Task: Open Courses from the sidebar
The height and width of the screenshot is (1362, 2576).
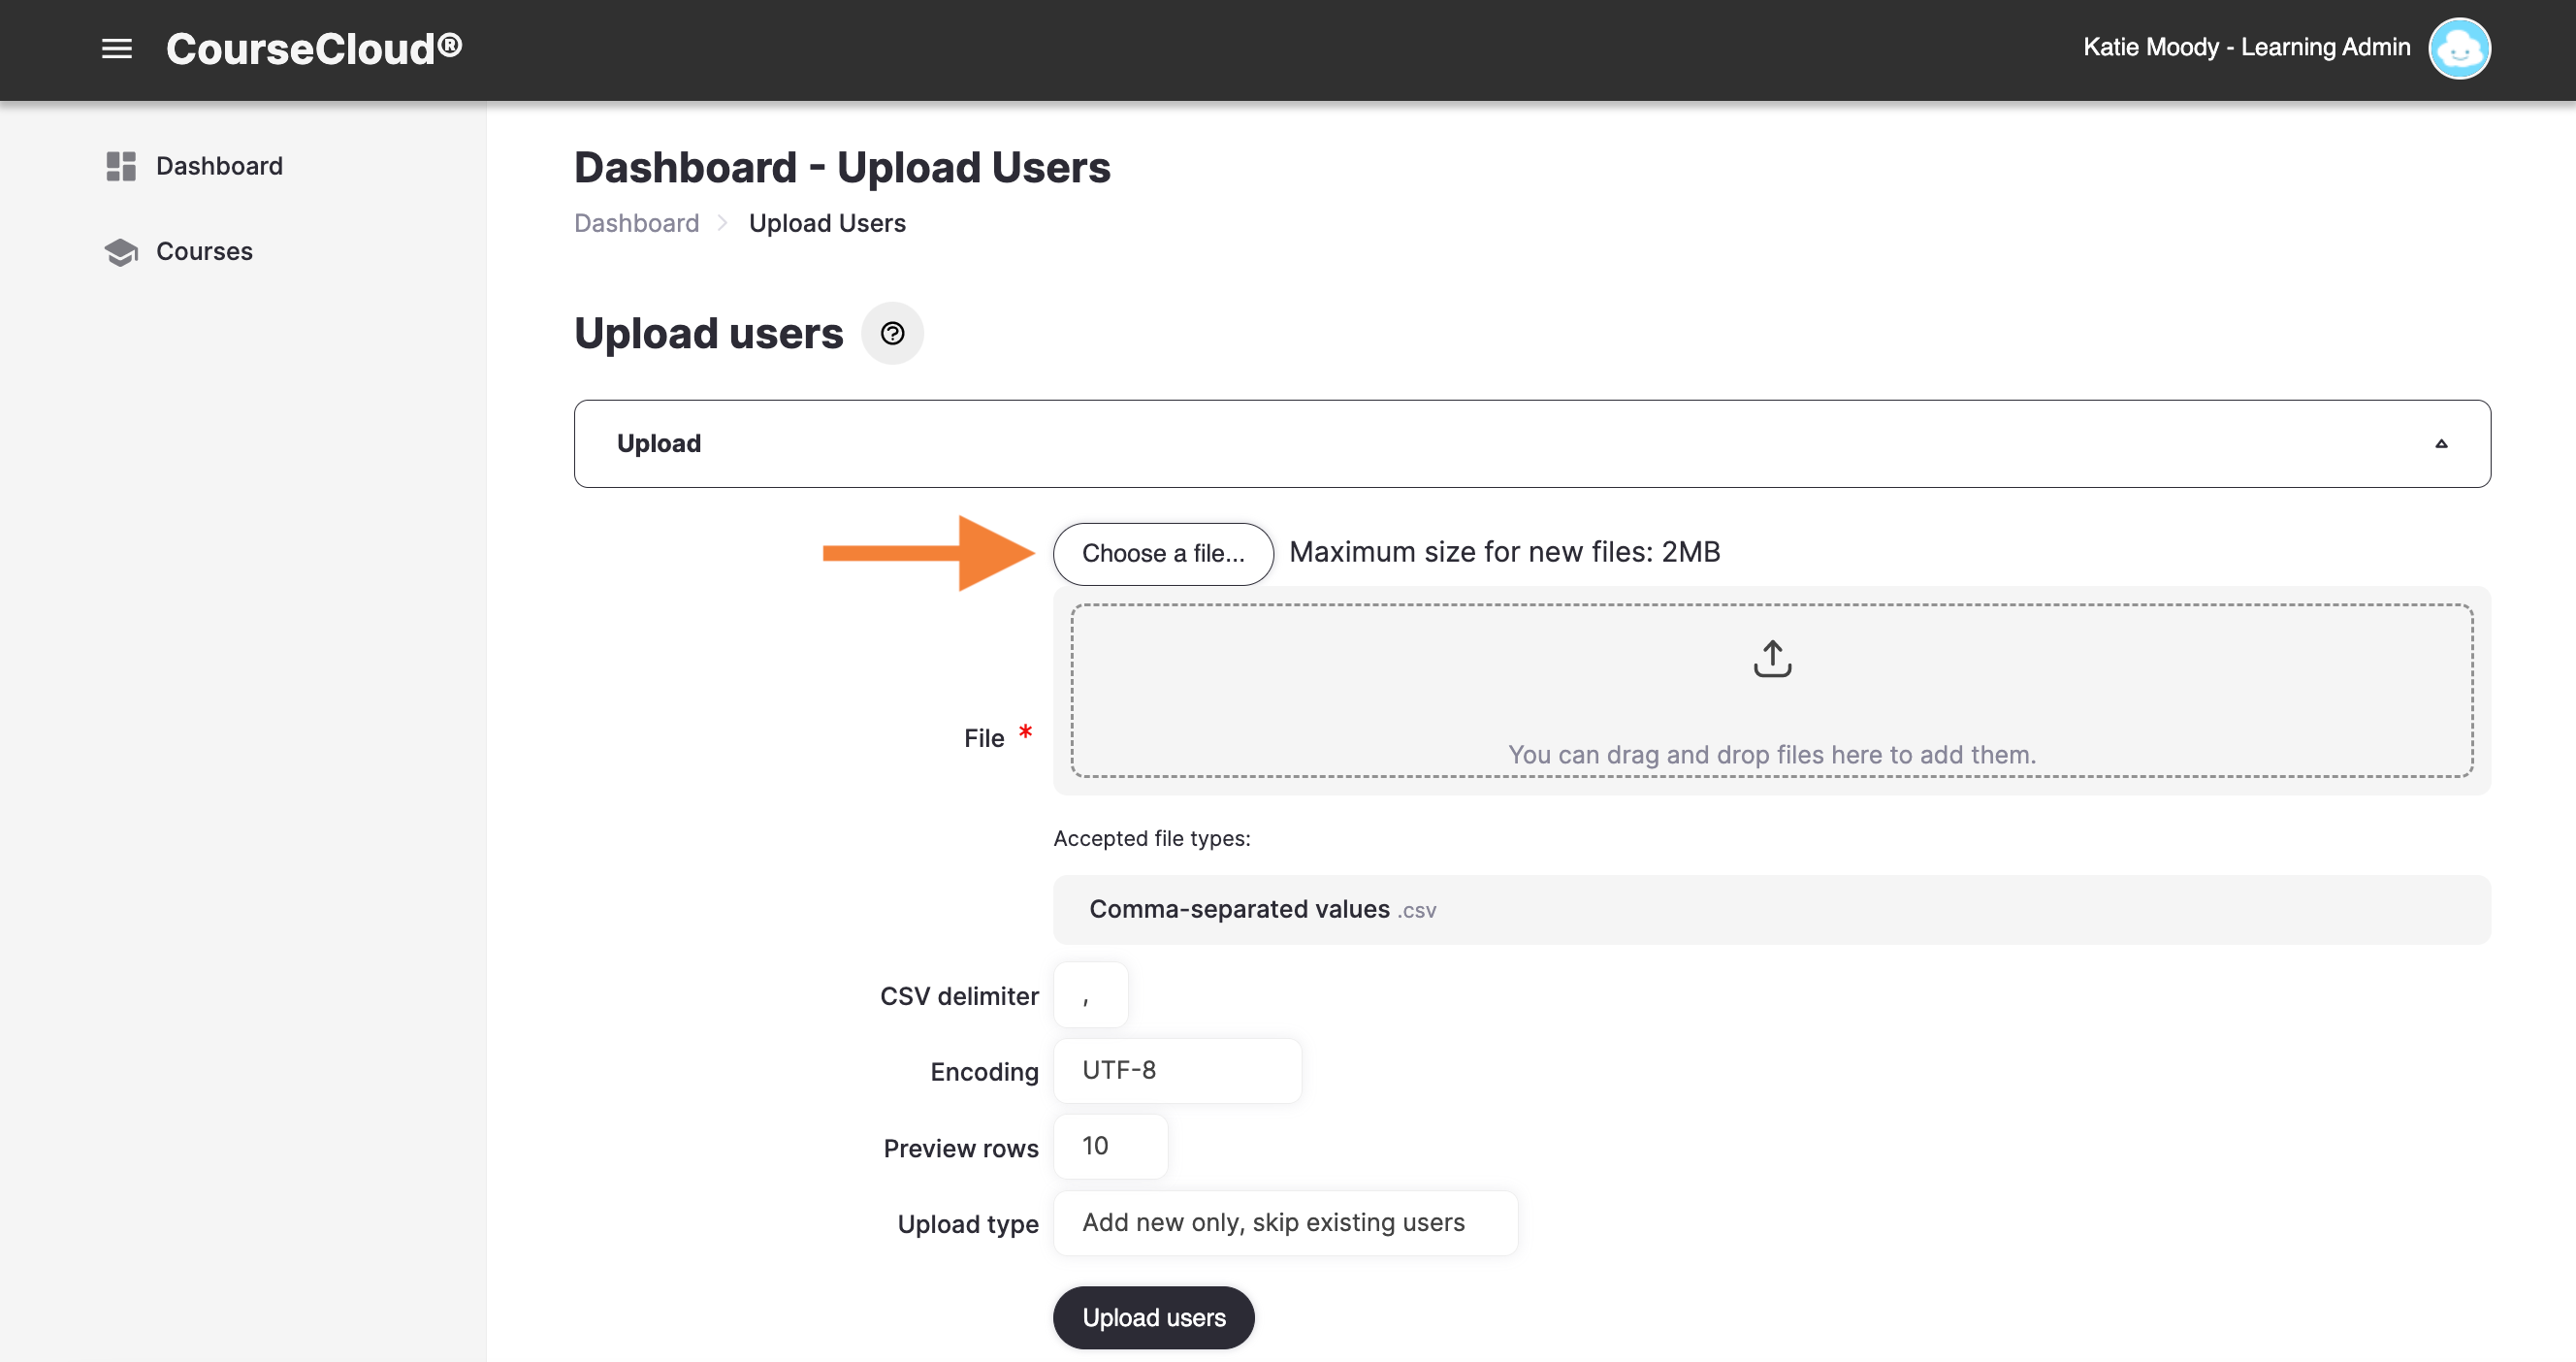Action: pos(204,251)
